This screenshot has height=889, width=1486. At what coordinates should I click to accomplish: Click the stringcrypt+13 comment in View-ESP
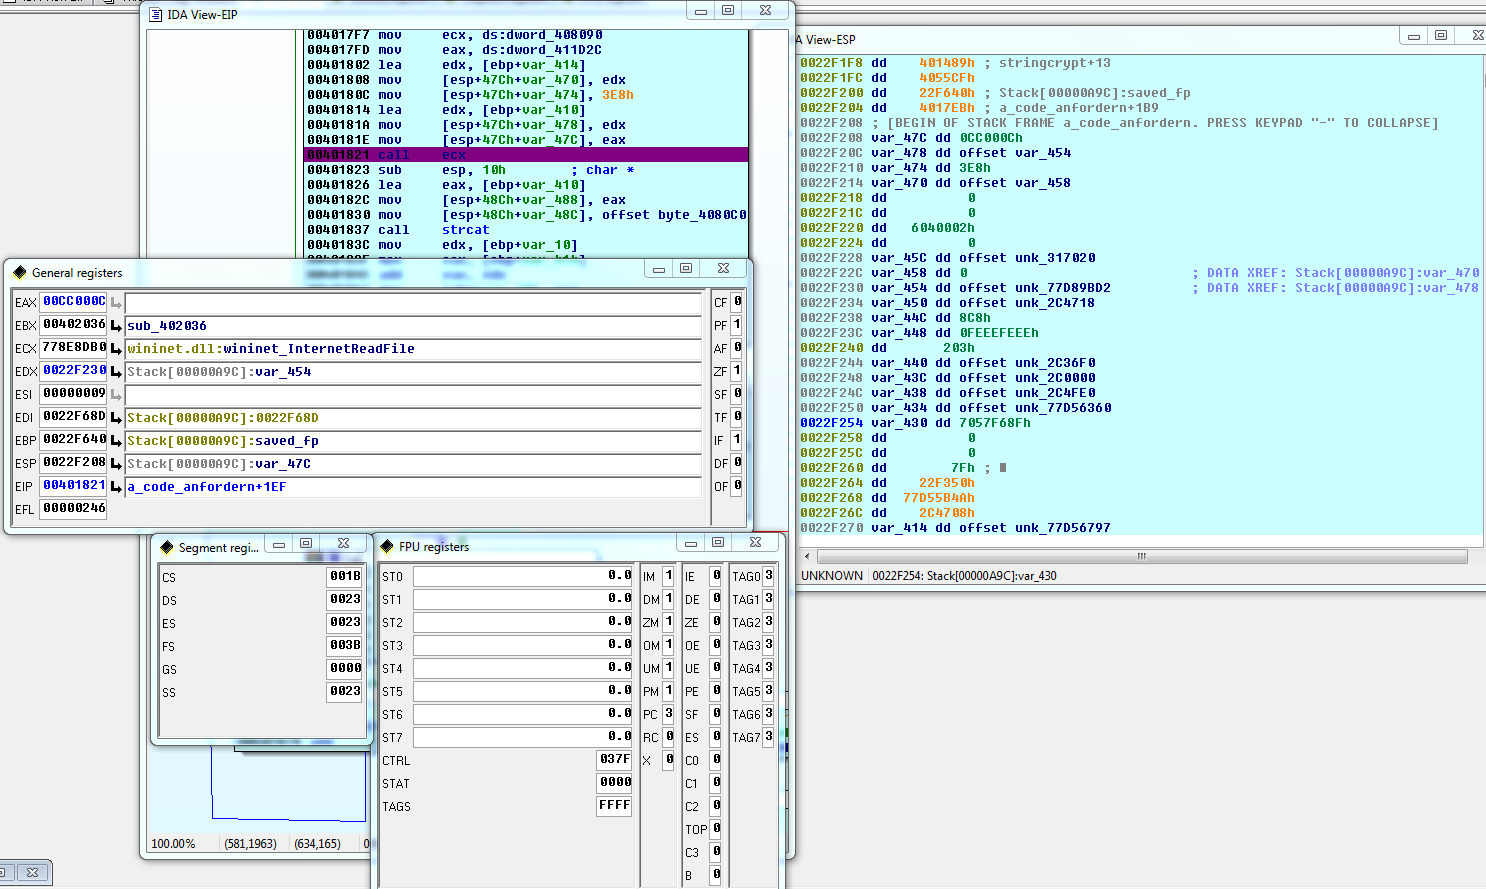coord(1055,63)
